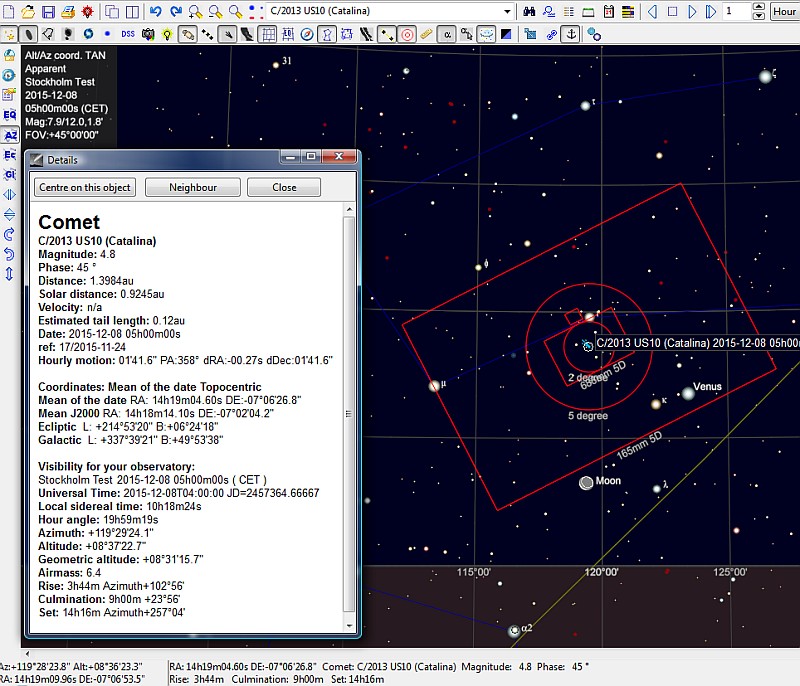The width and height of the screenshot is (800, 686).
Task: Increase the time step value spinner
Action: coord(760,8)
